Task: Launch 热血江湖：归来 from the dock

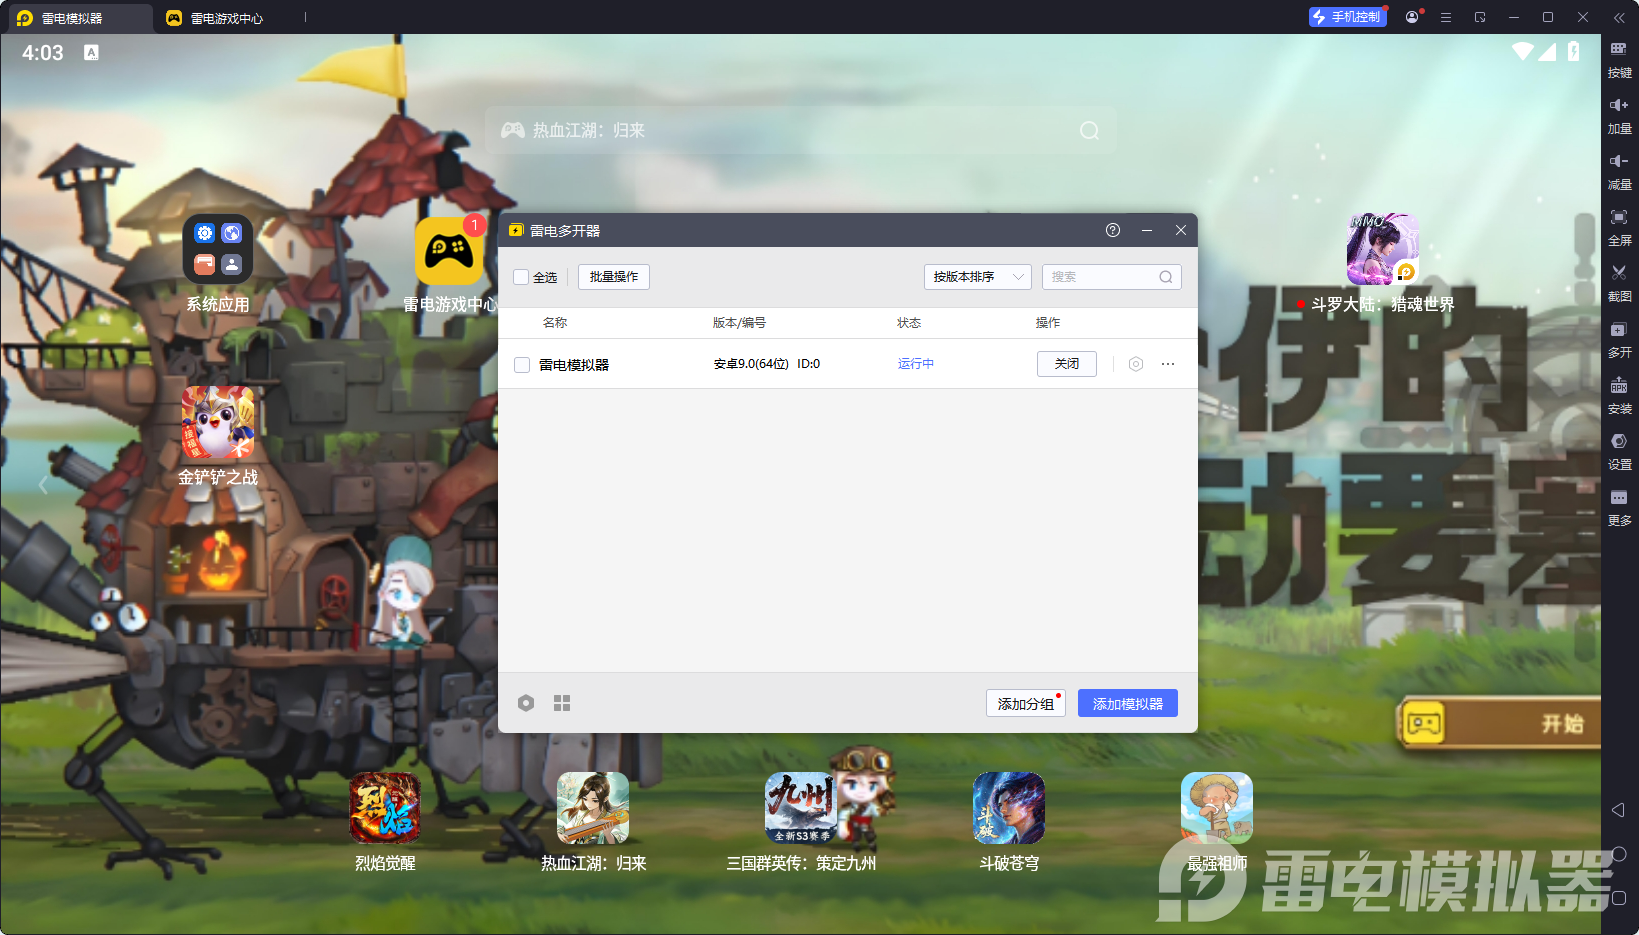Action: tap(593, 808)
